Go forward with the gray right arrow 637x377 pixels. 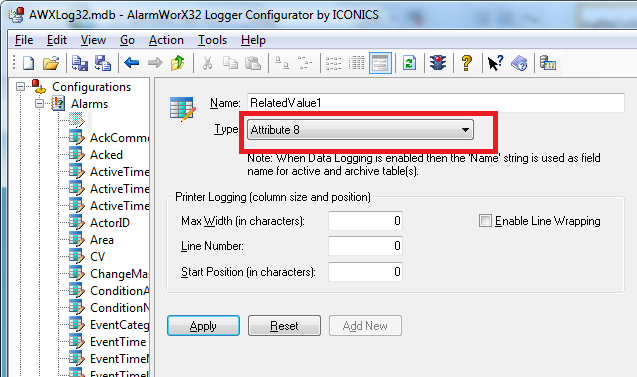155,63
